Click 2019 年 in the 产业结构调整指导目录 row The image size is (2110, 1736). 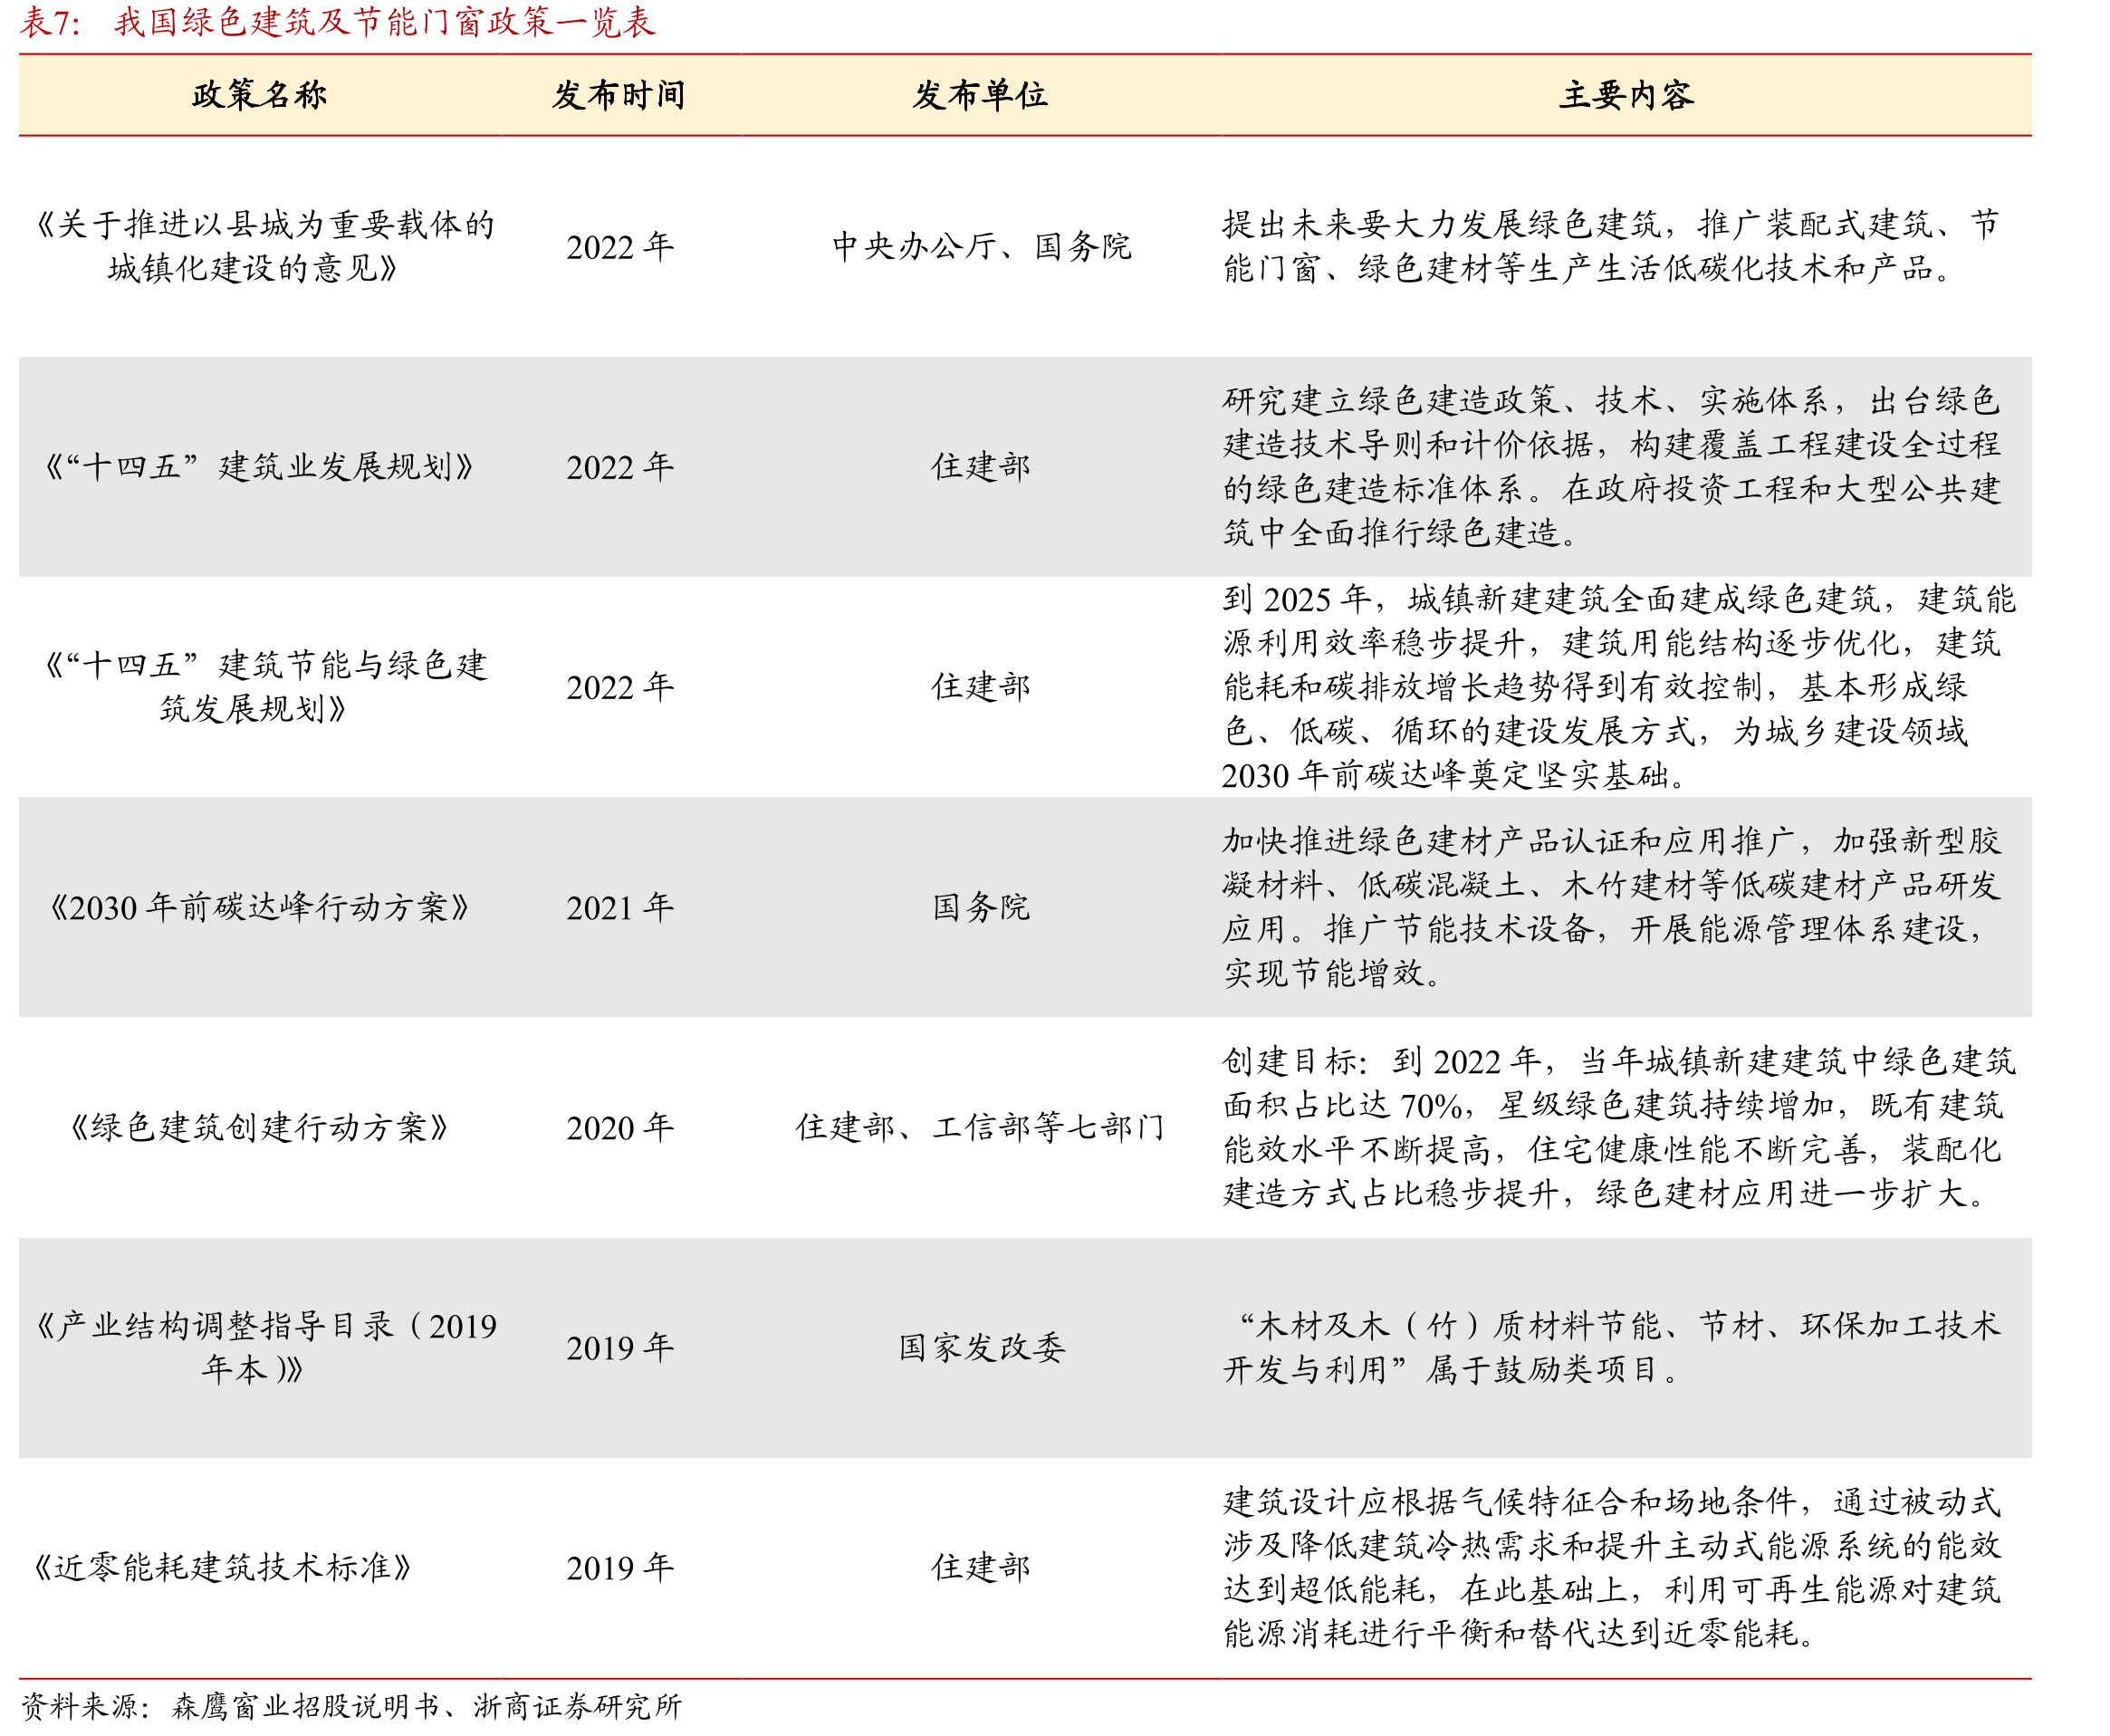[x=620, y=1347]
